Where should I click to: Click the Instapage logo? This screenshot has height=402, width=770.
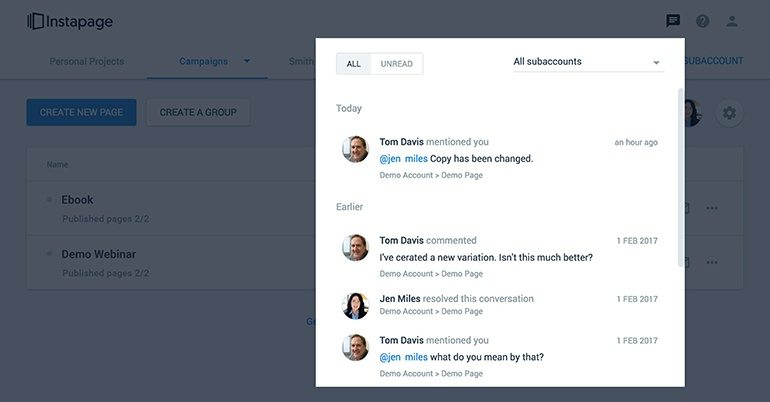tap(70, 22)
